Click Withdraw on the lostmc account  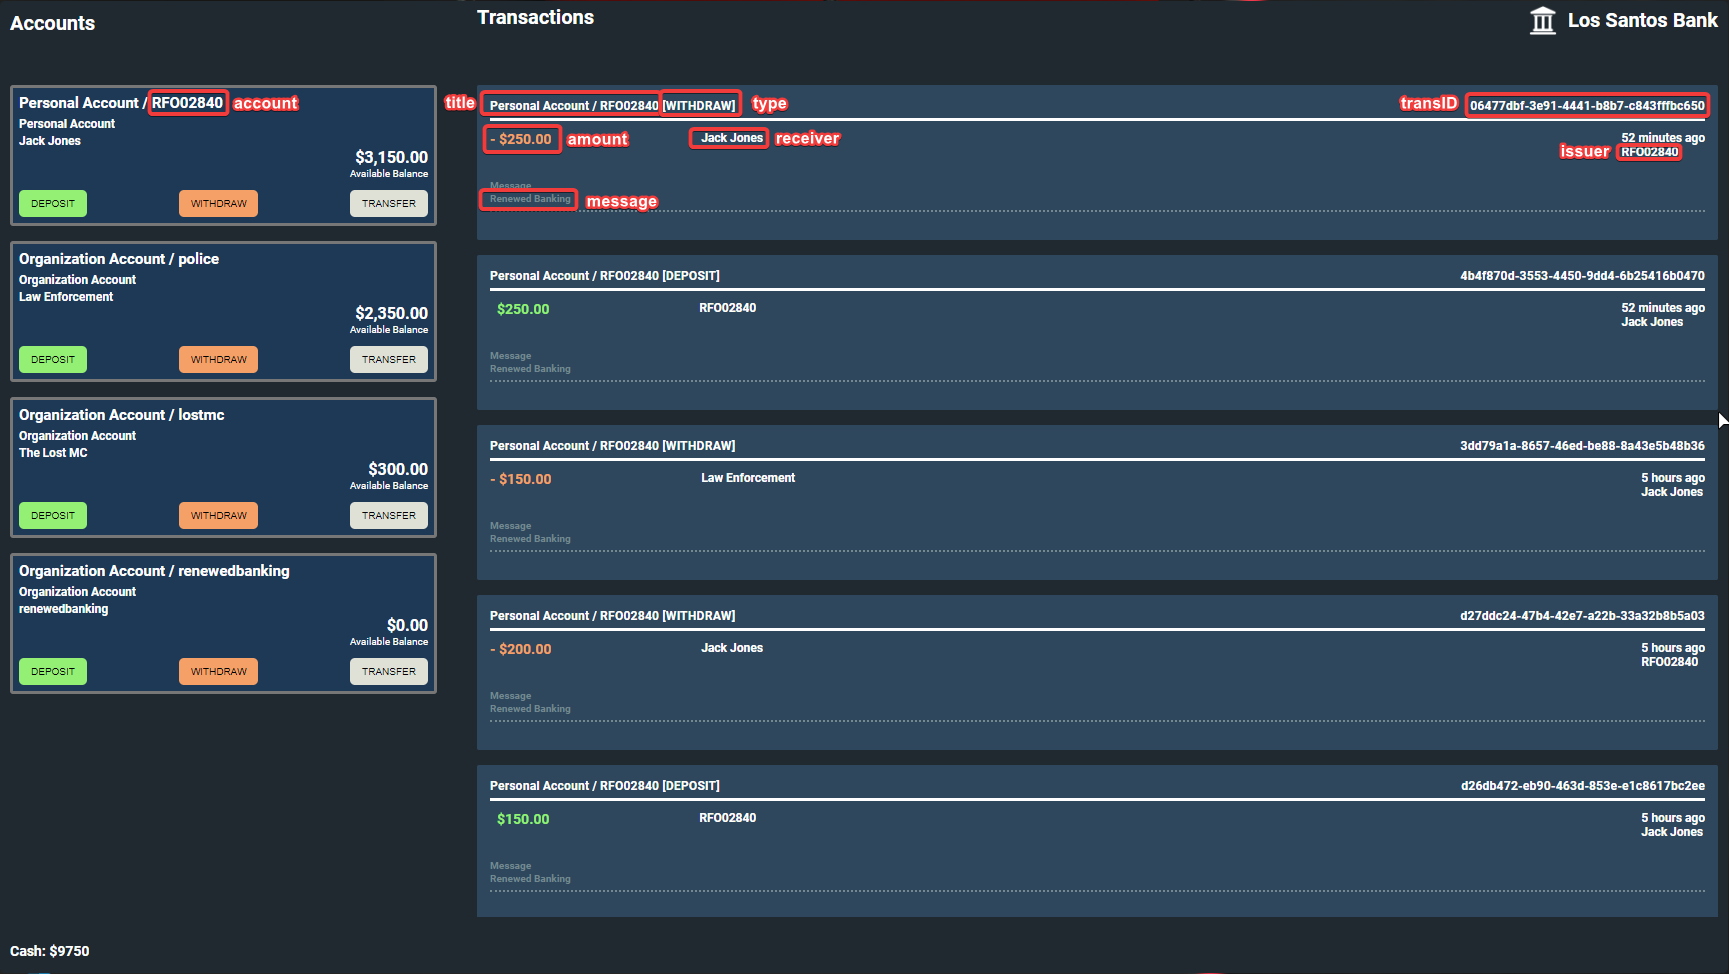[218, 515]
